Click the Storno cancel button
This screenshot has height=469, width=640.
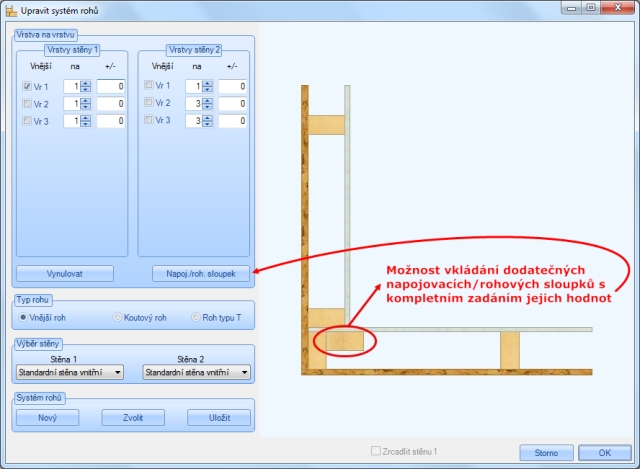click(546, 453)
